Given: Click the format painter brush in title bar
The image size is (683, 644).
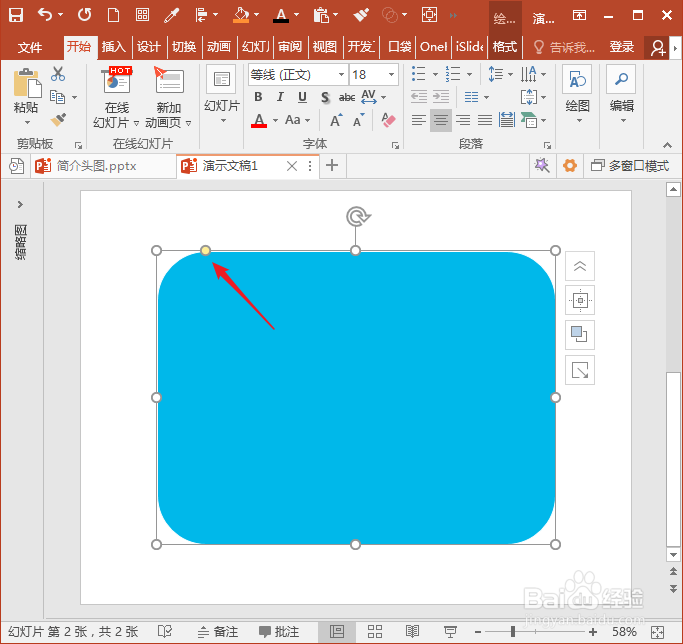Looking at the screenshot, I should tap(361, 15).
